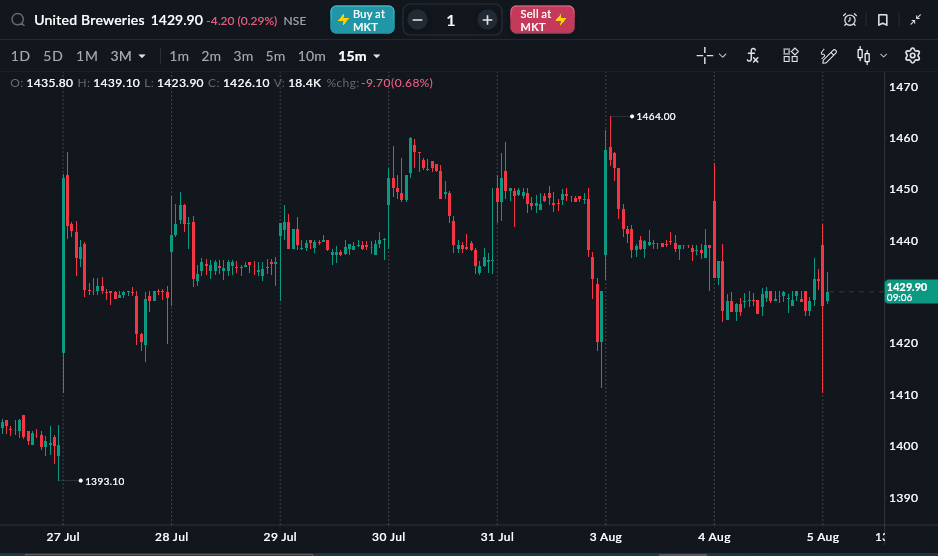
Task: Click the 30 Jul date label
Action: coord(388,537)
